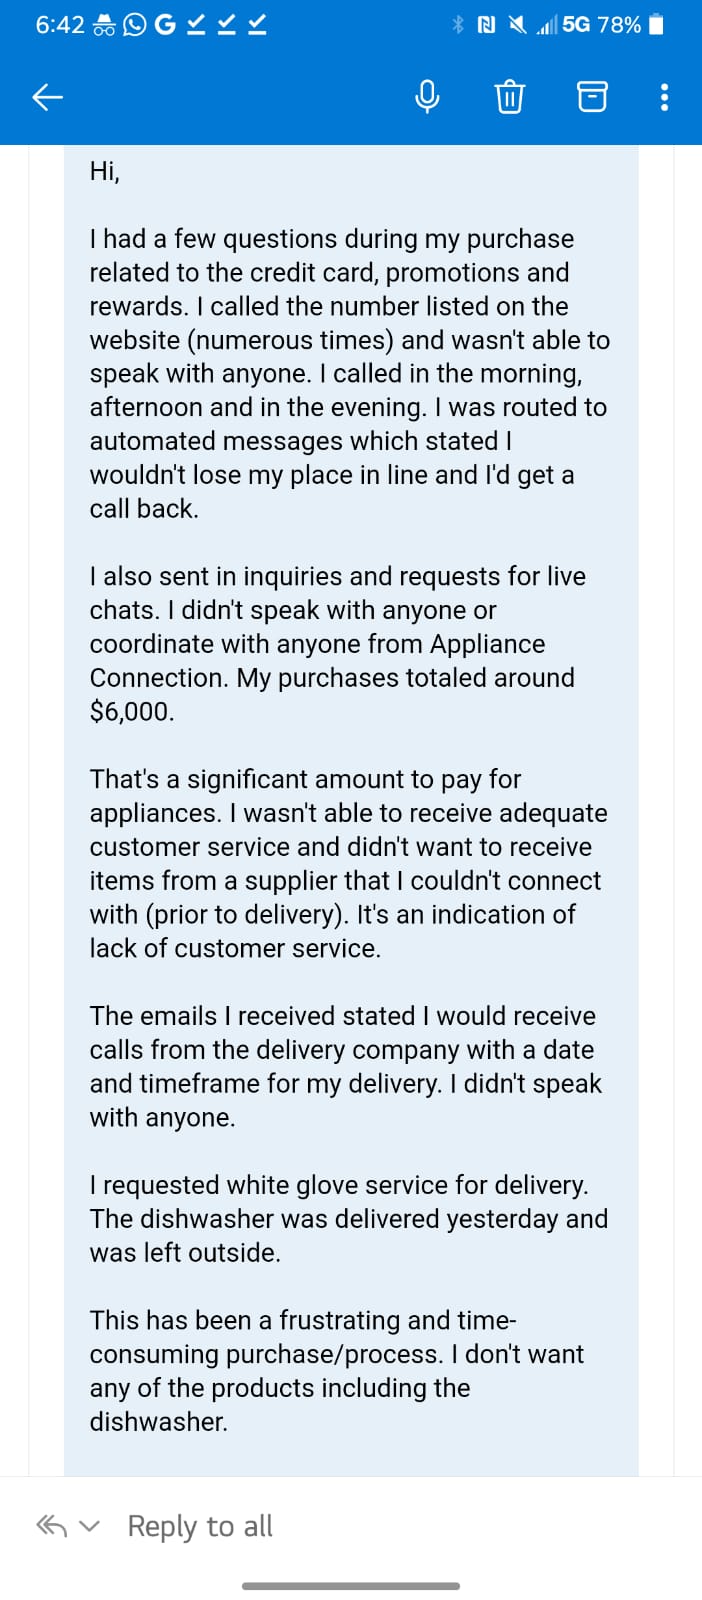Viewport: 702px width, 1600px height.
Task: Tap the muted sound icon in status bar
Action: pos(517,25)
